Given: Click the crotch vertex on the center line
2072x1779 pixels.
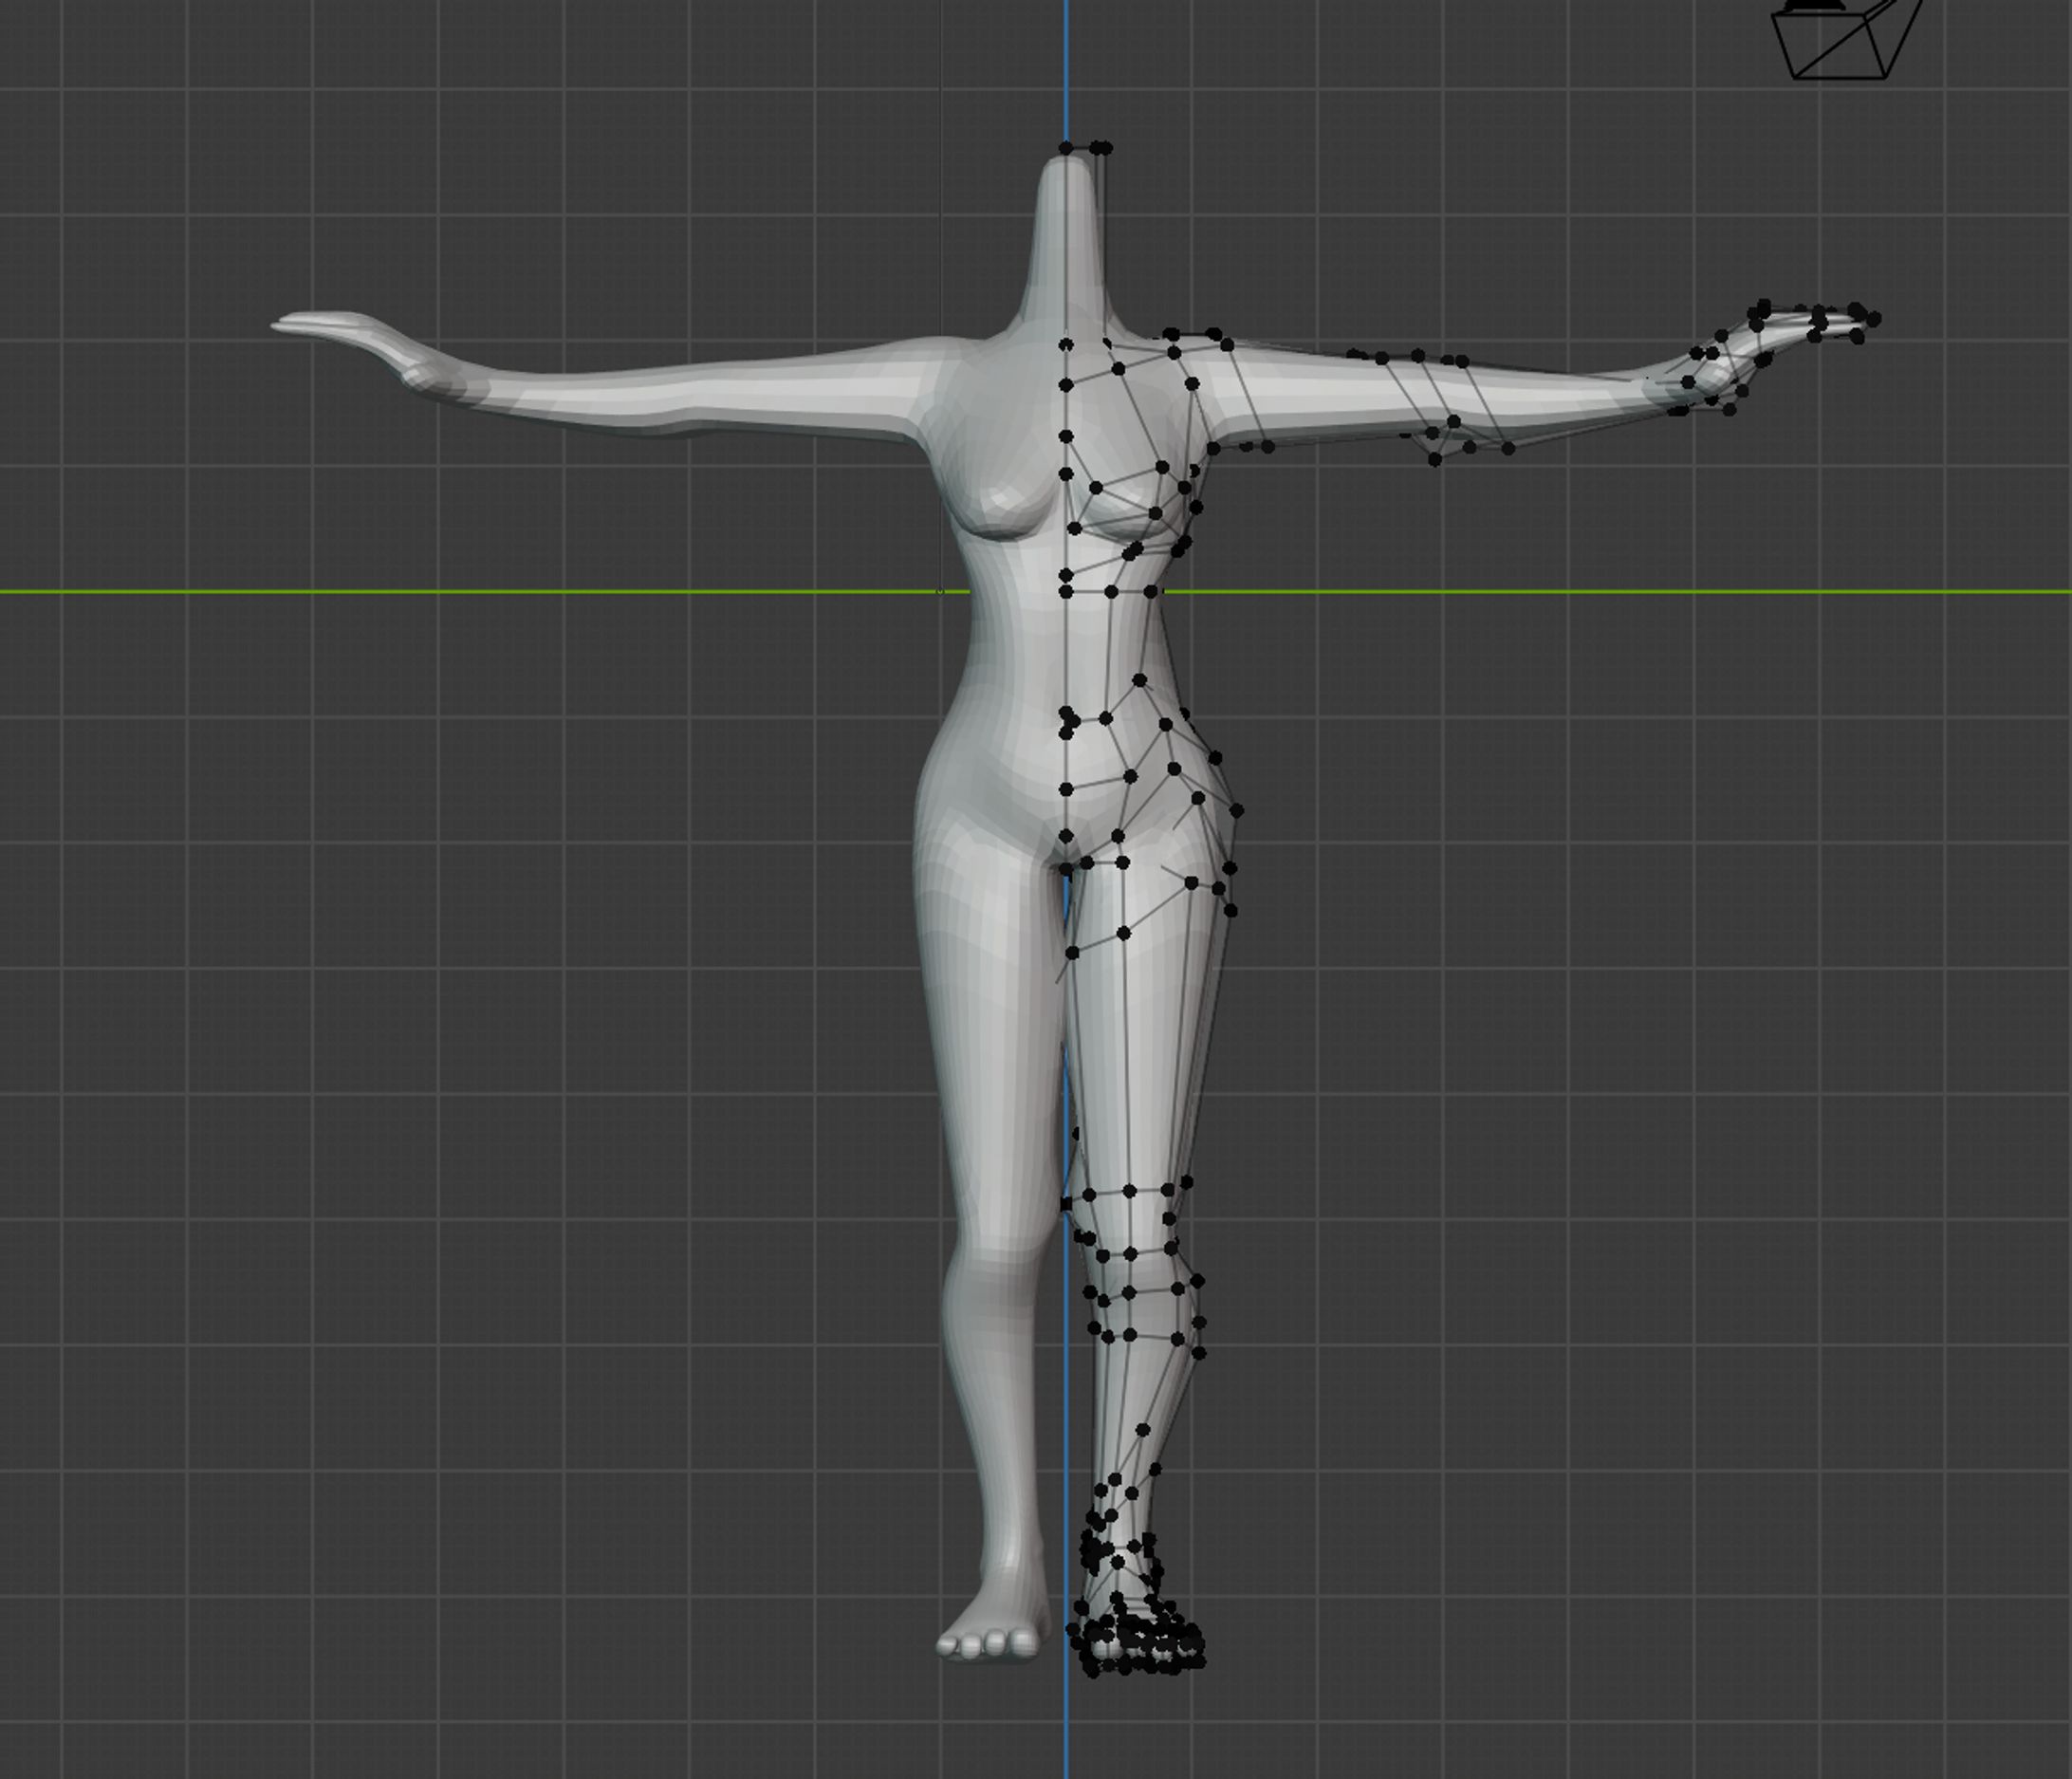Looking at the screenshot, I should click(1066, 870).
